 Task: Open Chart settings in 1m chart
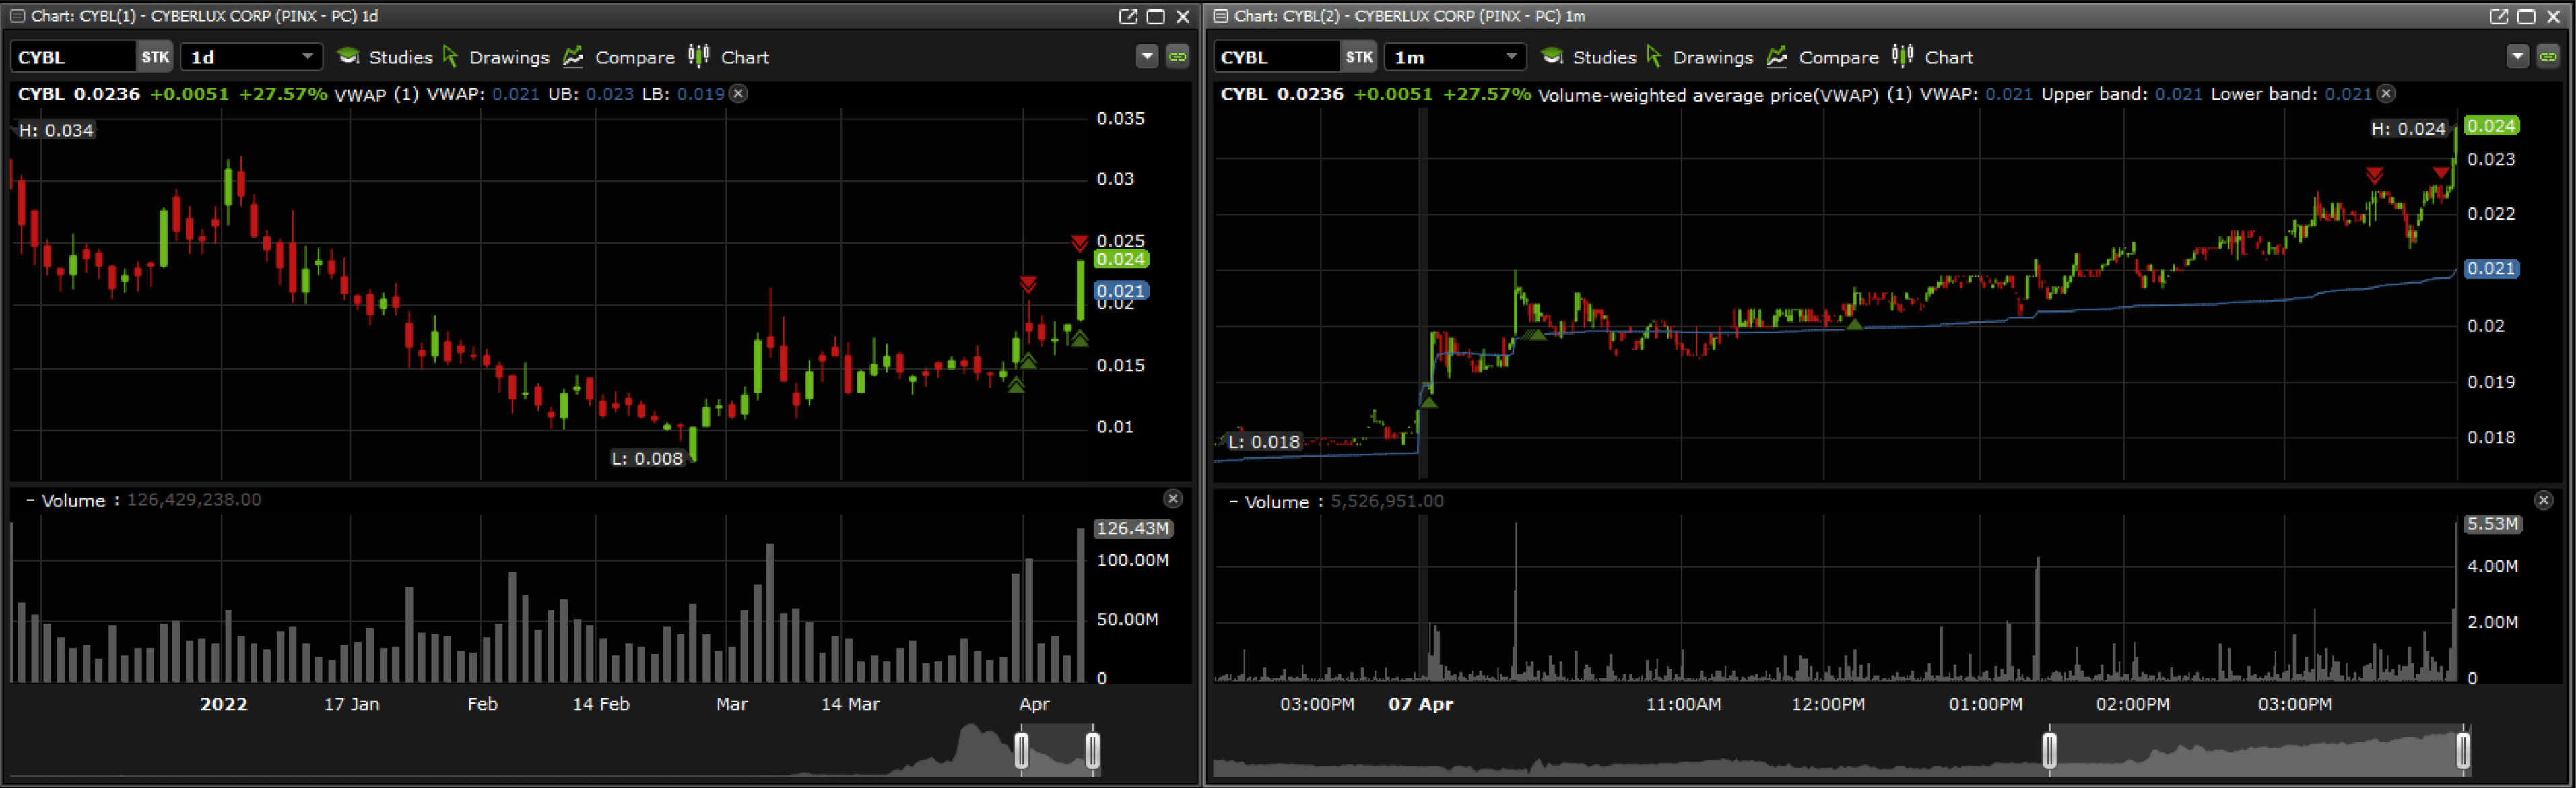[1947, 57]
